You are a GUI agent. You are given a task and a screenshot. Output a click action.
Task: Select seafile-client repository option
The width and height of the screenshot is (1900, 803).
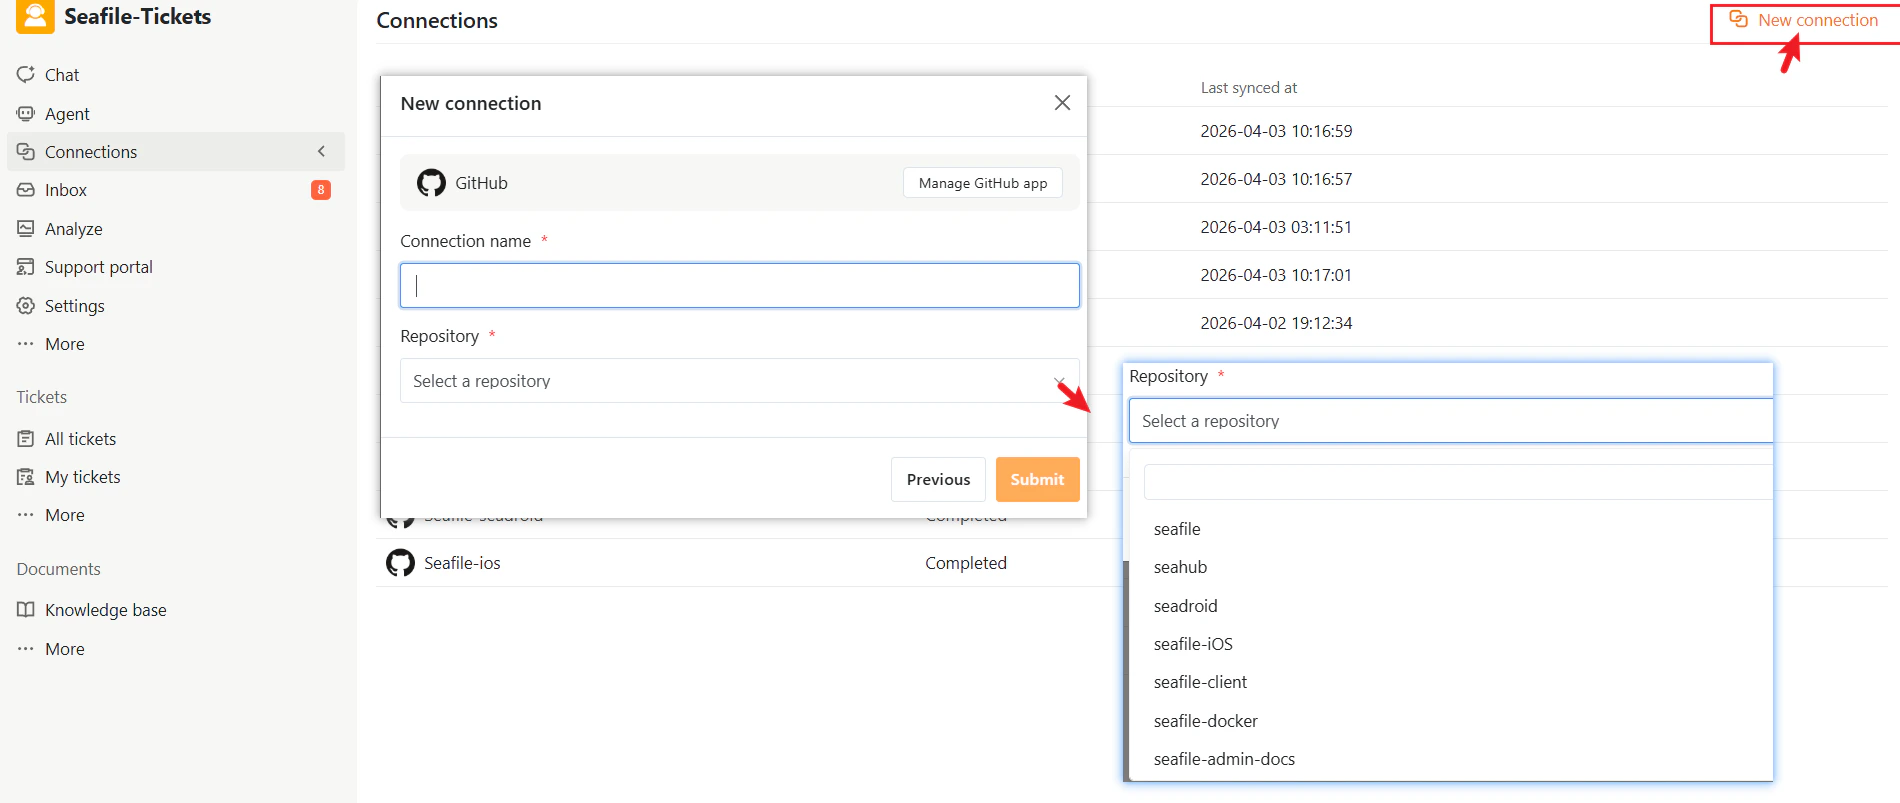[1200, 682]
